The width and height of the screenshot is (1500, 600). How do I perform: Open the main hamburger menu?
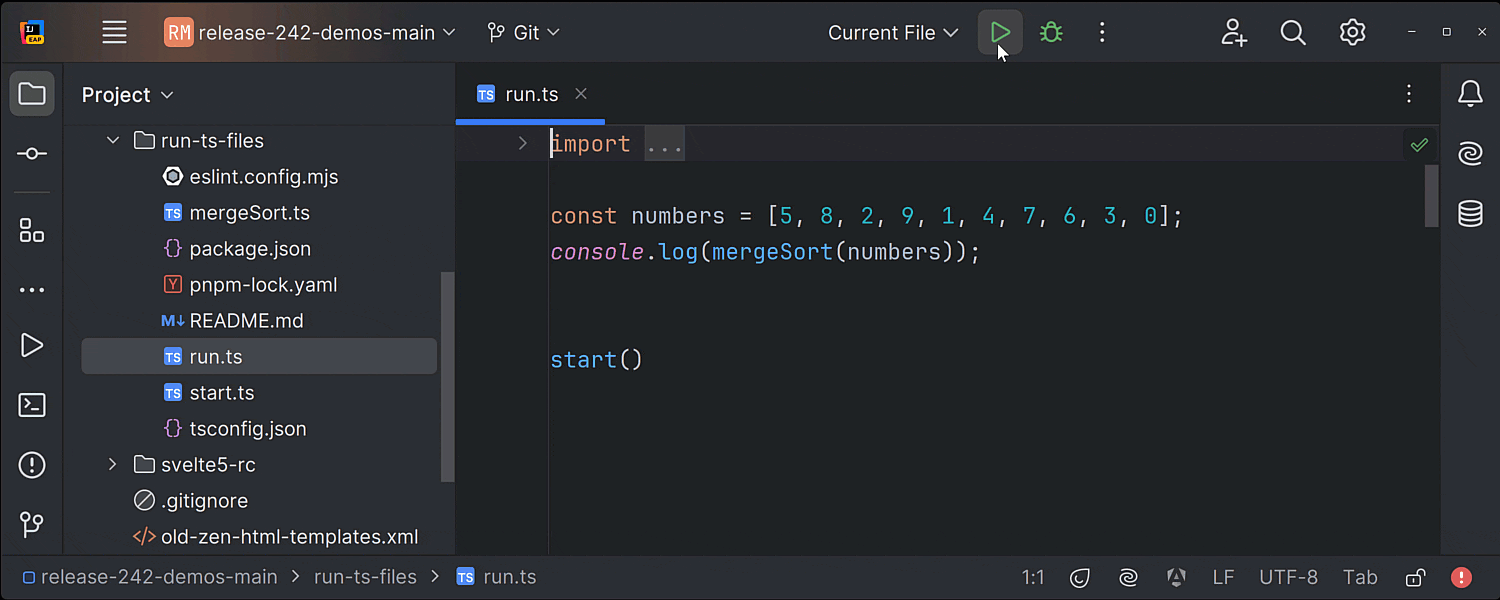[115, 33]
